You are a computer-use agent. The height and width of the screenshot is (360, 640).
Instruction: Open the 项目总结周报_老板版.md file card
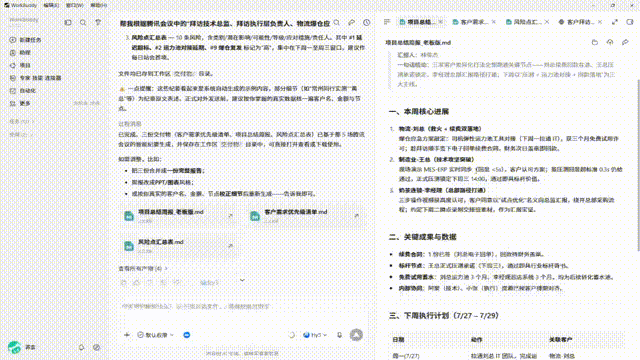click(179, 216)
